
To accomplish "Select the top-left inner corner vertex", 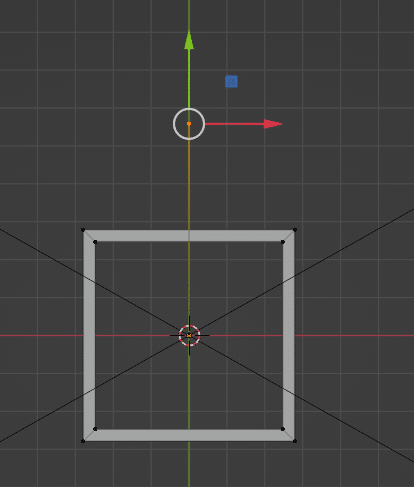I will tap(95, 242).
